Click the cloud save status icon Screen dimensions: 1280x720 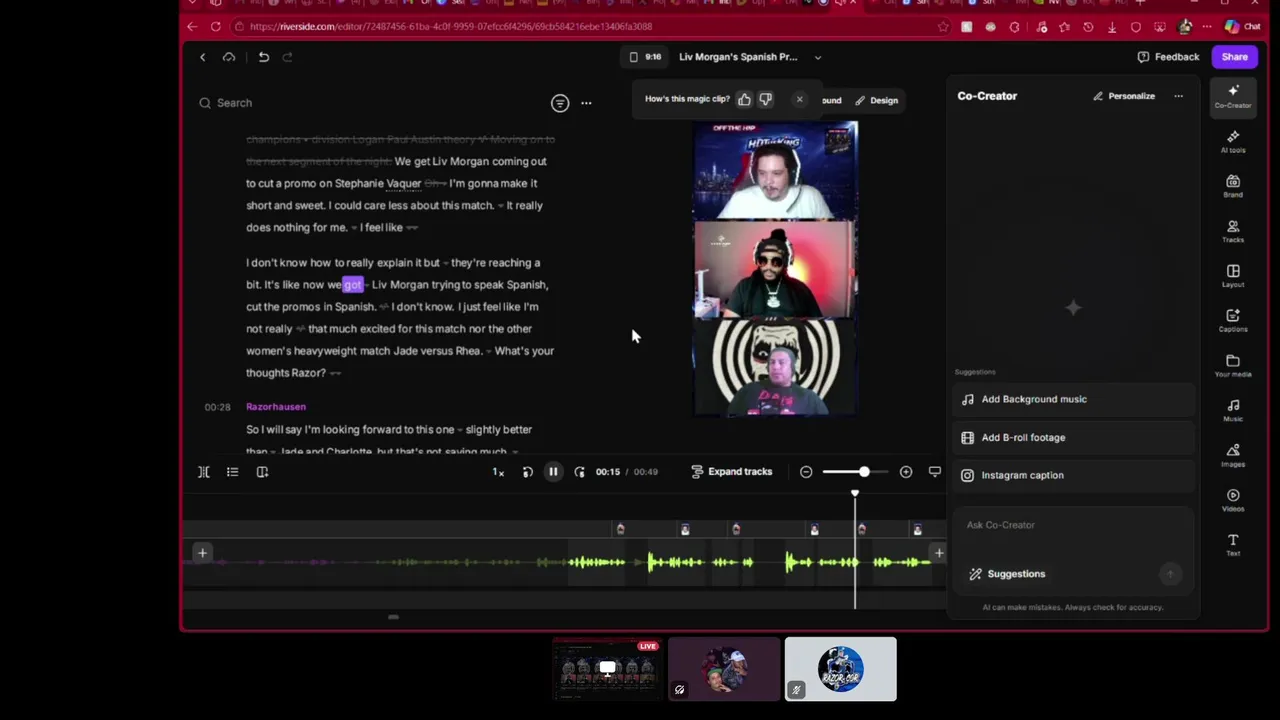coord(229,57)
